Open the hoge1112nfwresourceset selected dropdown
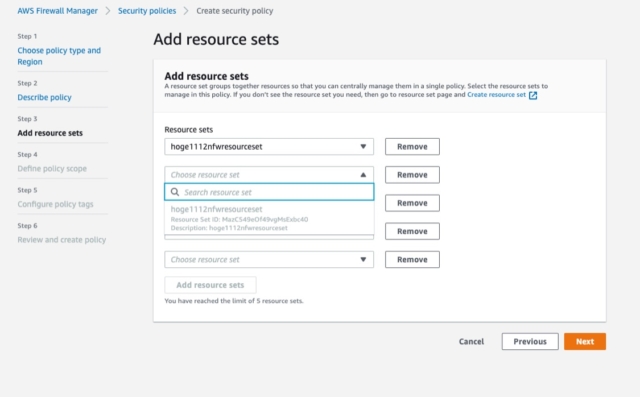Viewport: 640px width, 397px height. tap(269, 146)
